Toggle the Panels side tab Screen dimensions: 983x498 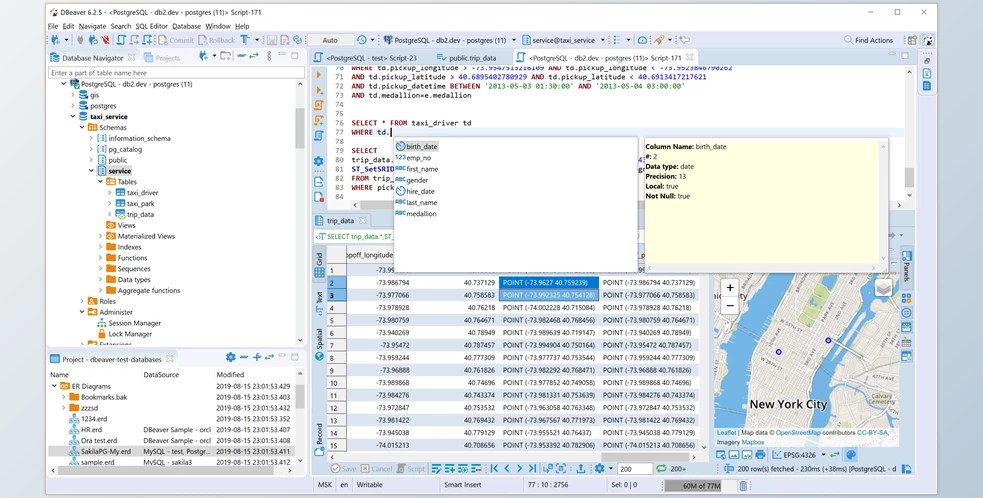[907, 267]
